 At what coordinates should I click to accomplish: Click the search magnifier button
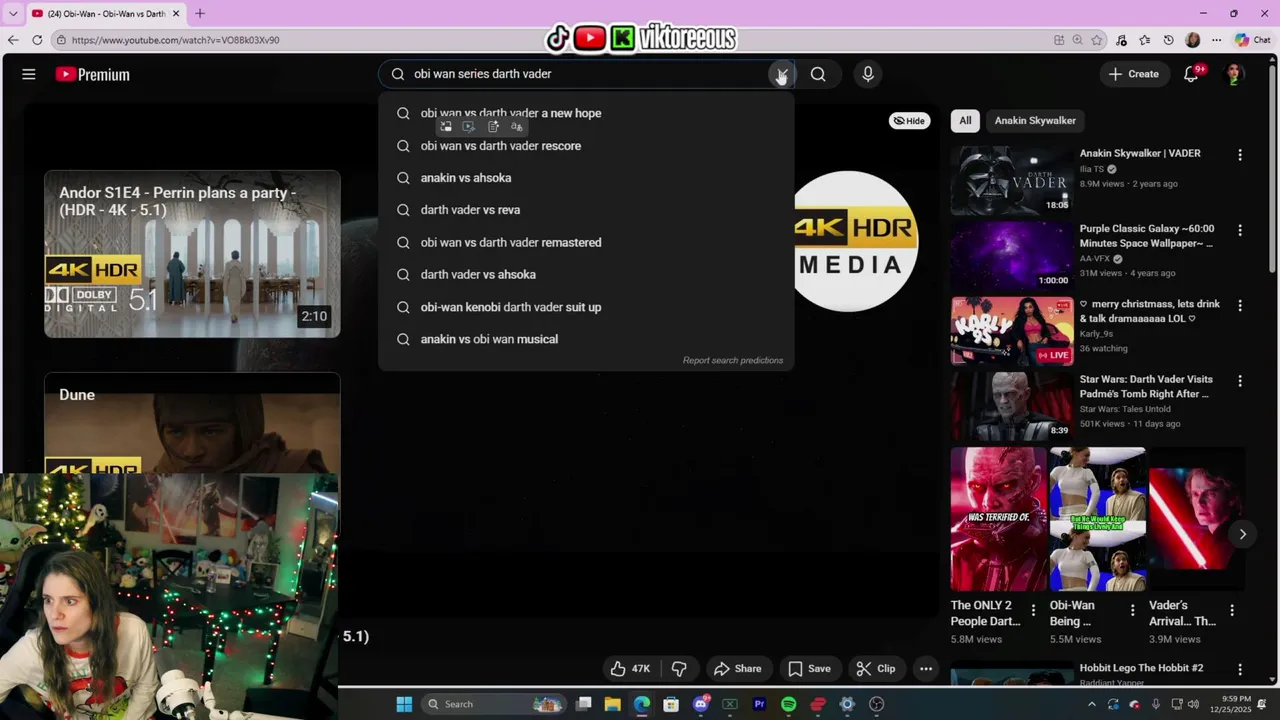coord(818,74)
